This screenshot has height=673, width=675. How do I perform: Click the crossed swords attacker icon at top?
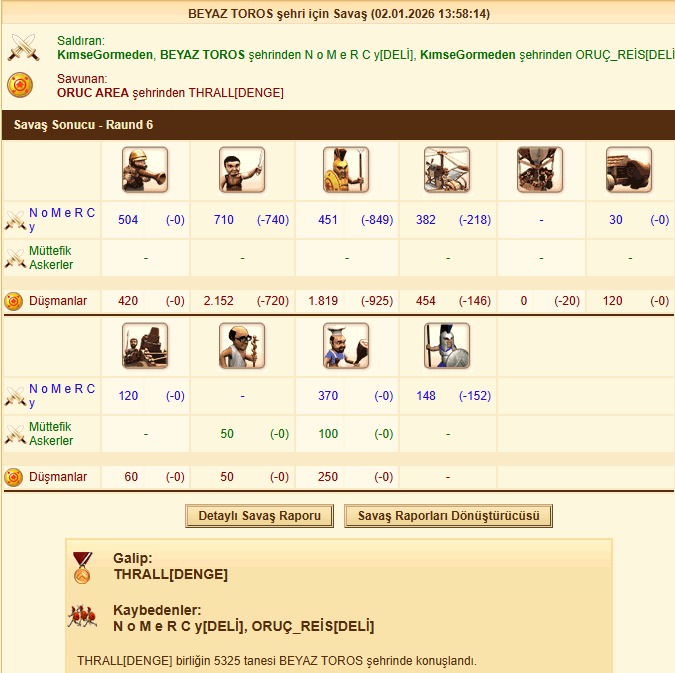point(24,47)
